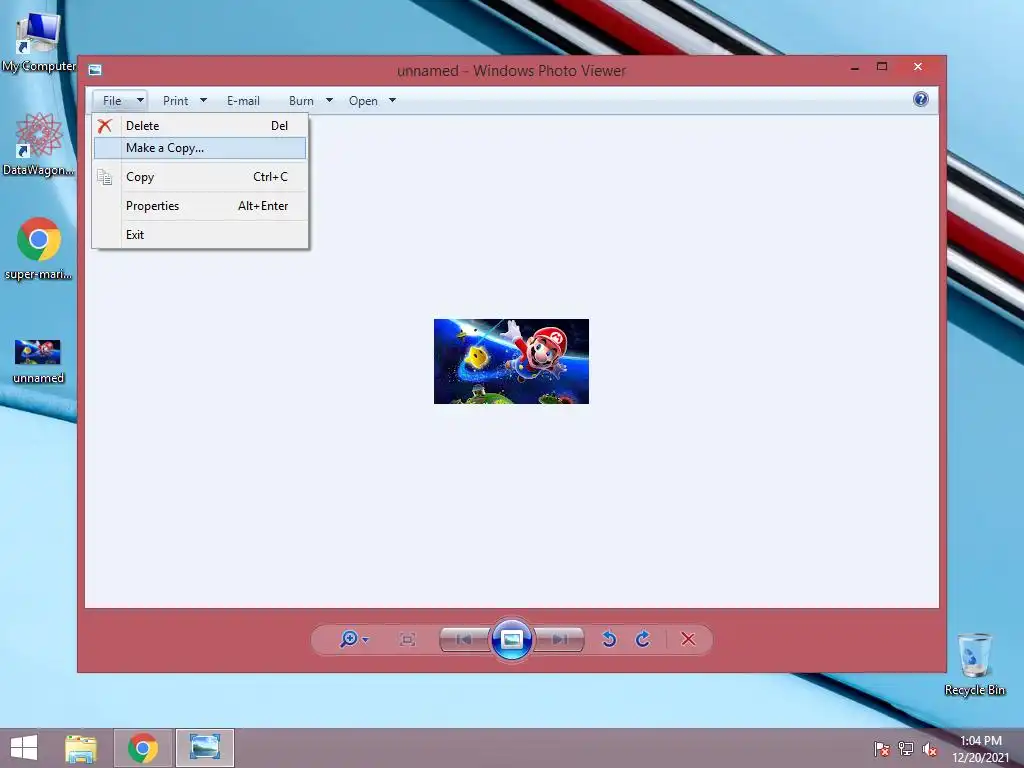Select the Recycle Bin icon
The height and width of the screenshot is (768, 1024).
point(974,664)
